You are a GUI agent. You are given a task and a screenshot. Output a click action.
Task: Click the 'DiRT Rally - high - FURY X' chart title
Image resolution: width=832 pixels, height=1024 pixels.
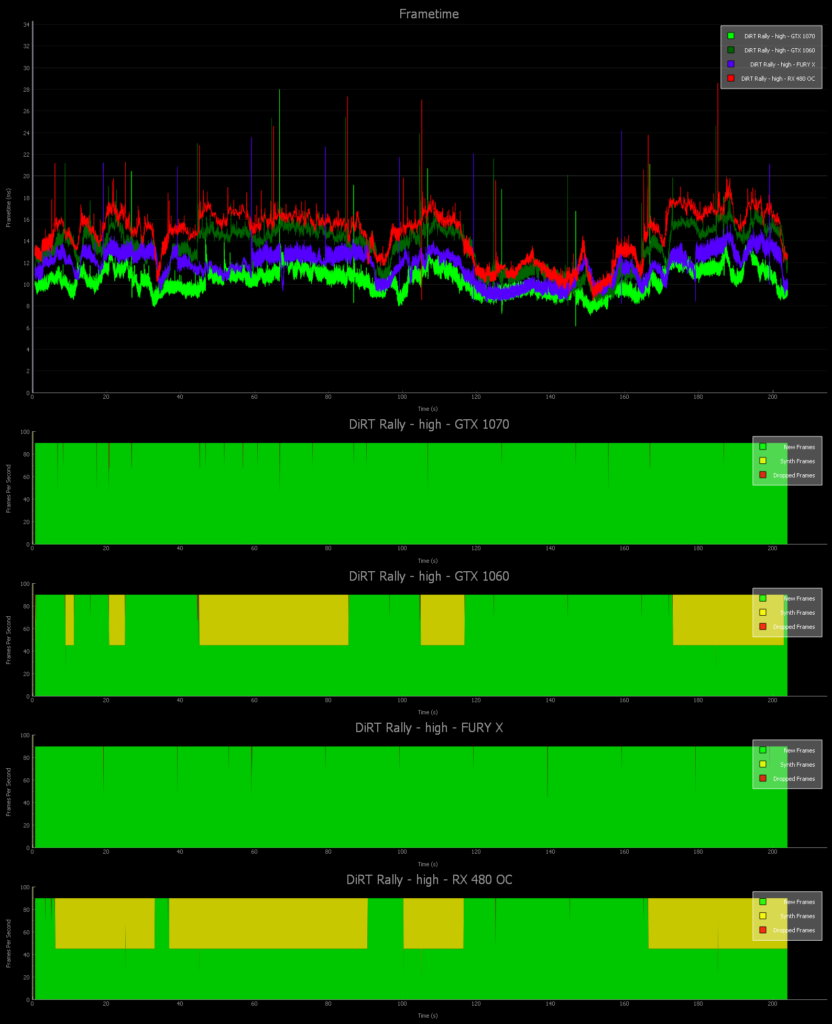428,728
